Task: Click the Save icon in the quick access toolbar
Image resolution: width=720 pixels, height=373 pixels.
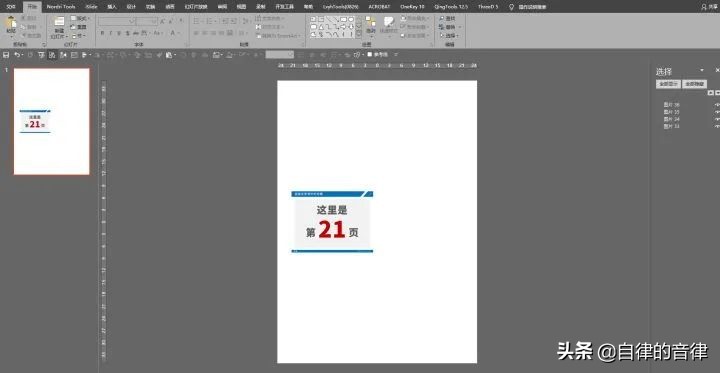Action: [6, 55]
